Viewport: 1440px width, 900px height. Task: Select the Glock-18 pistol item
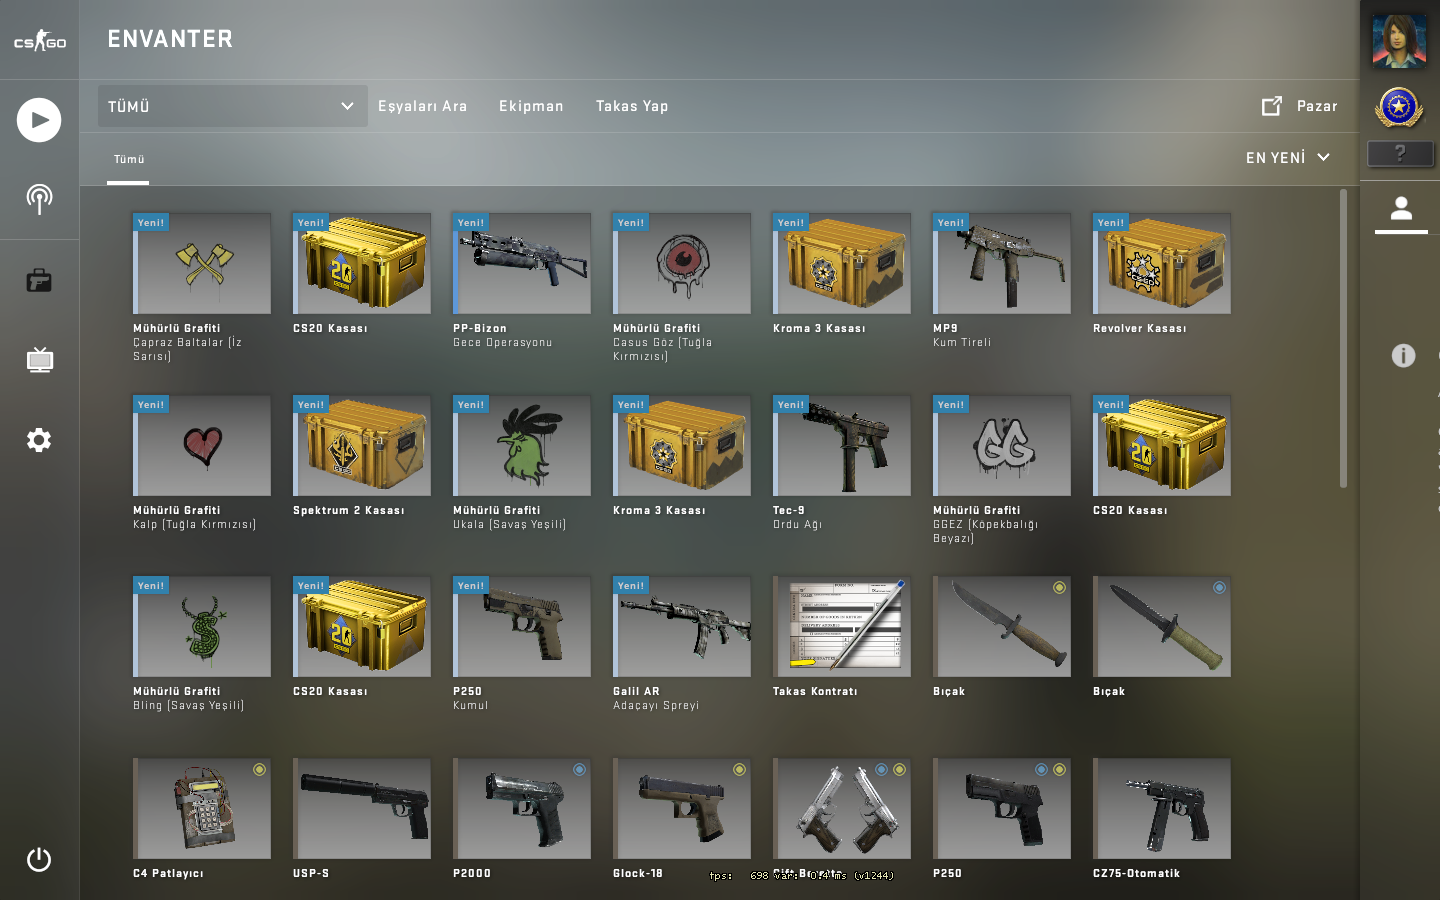coord(682,808)
